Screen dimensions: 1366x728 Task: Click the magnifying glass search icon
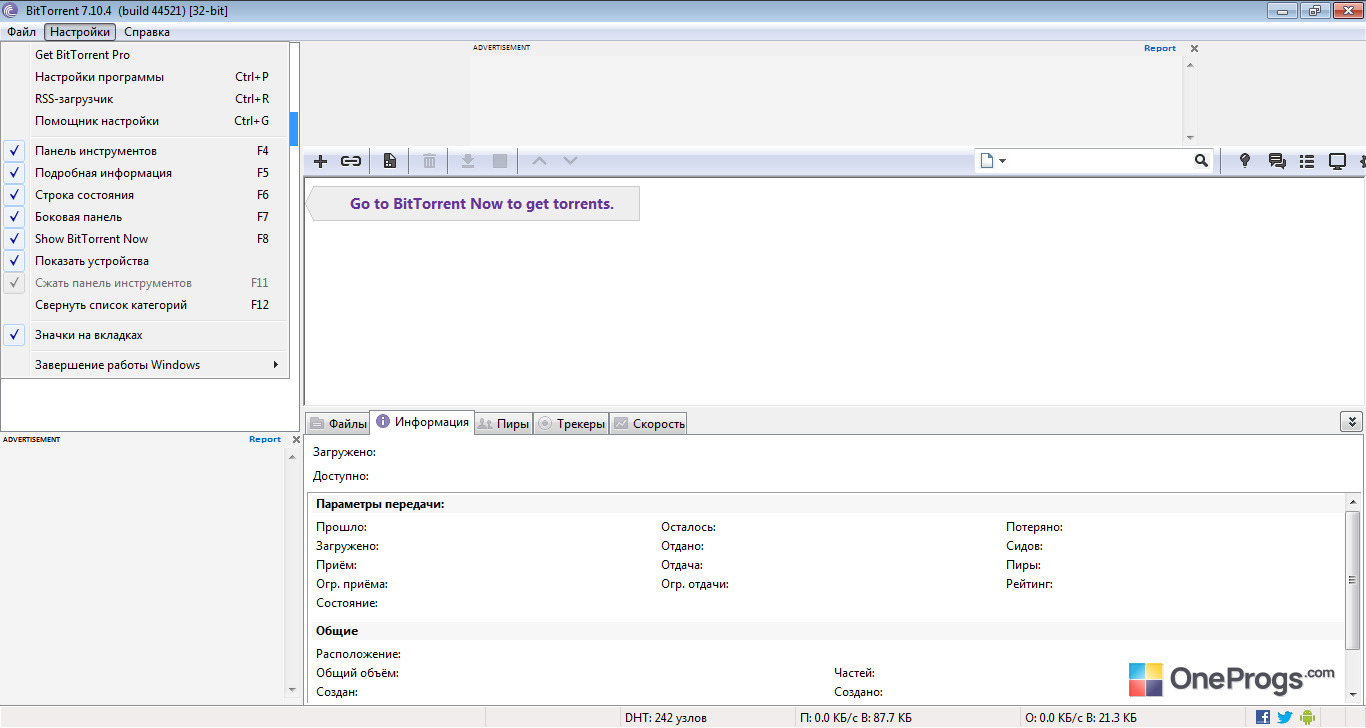(1201, 161)
